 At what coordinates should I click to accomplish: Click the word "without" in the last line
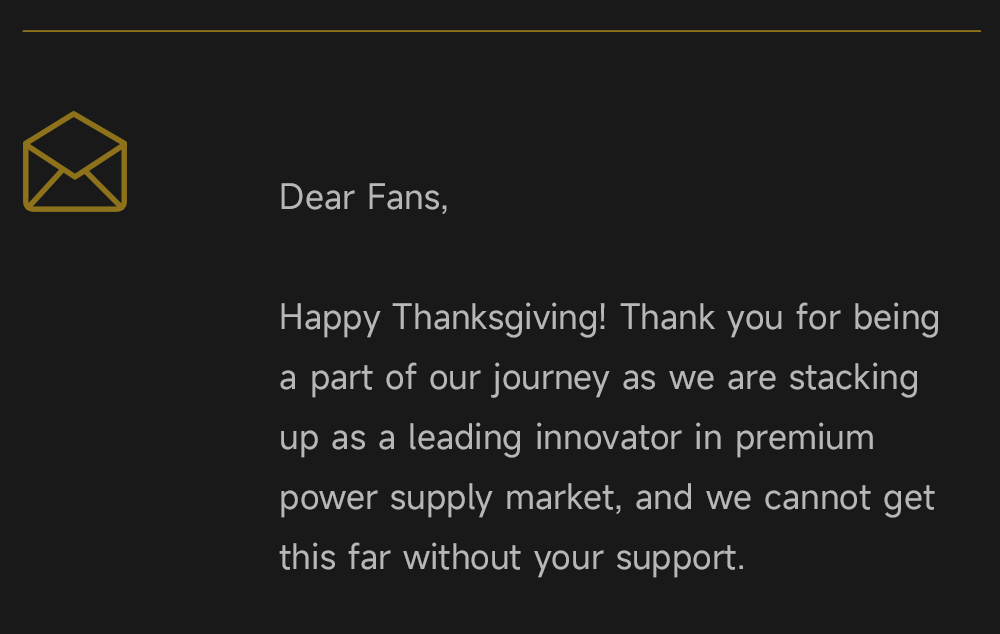[463, 557]
